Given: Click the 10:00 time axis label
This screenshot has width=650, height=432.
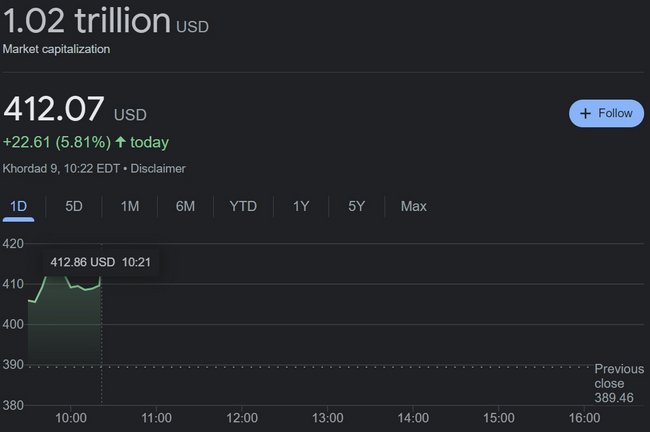Looking at the screenshot, I should pyautogui.click(x=71, y=418).
